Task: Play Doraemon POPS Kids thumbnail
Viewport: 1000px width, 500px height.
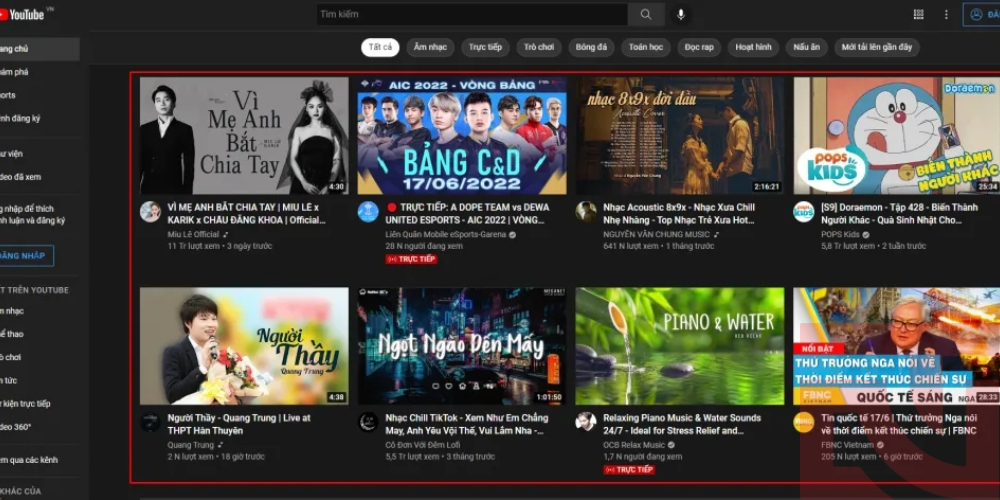Action: [x=897, y=136]
